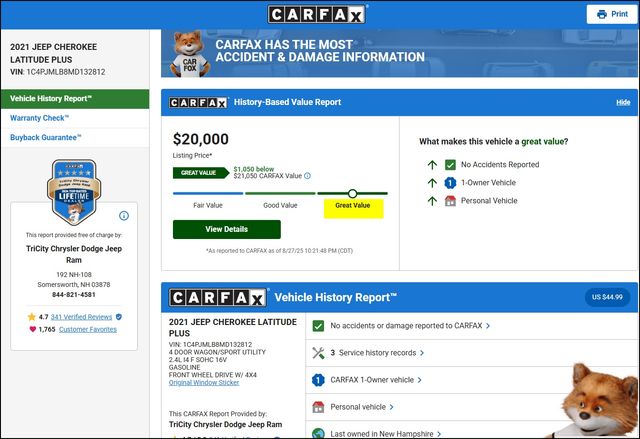Viewport: 640px width, 439px height.
Task: Click the $21,050 CARFAX Value text
Action: tap(268, 176)
